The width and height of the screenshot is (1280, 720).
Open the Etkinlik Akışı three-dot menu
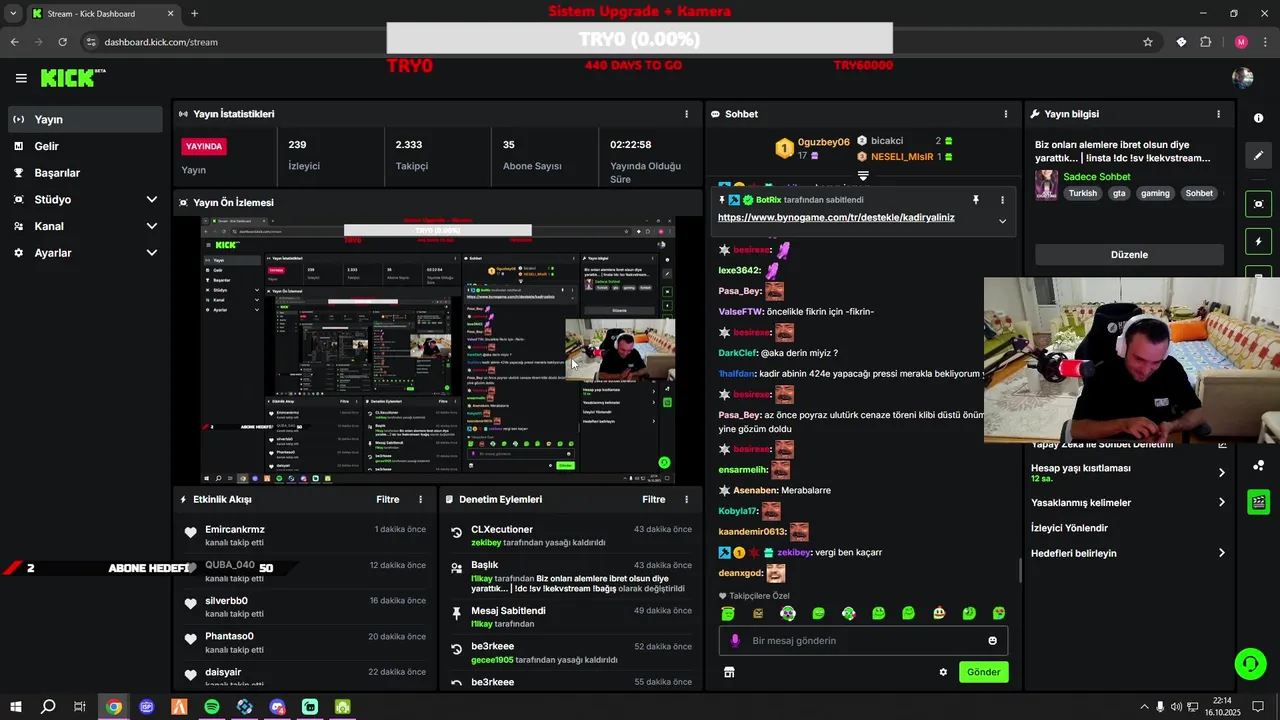[x=420, y=499]
